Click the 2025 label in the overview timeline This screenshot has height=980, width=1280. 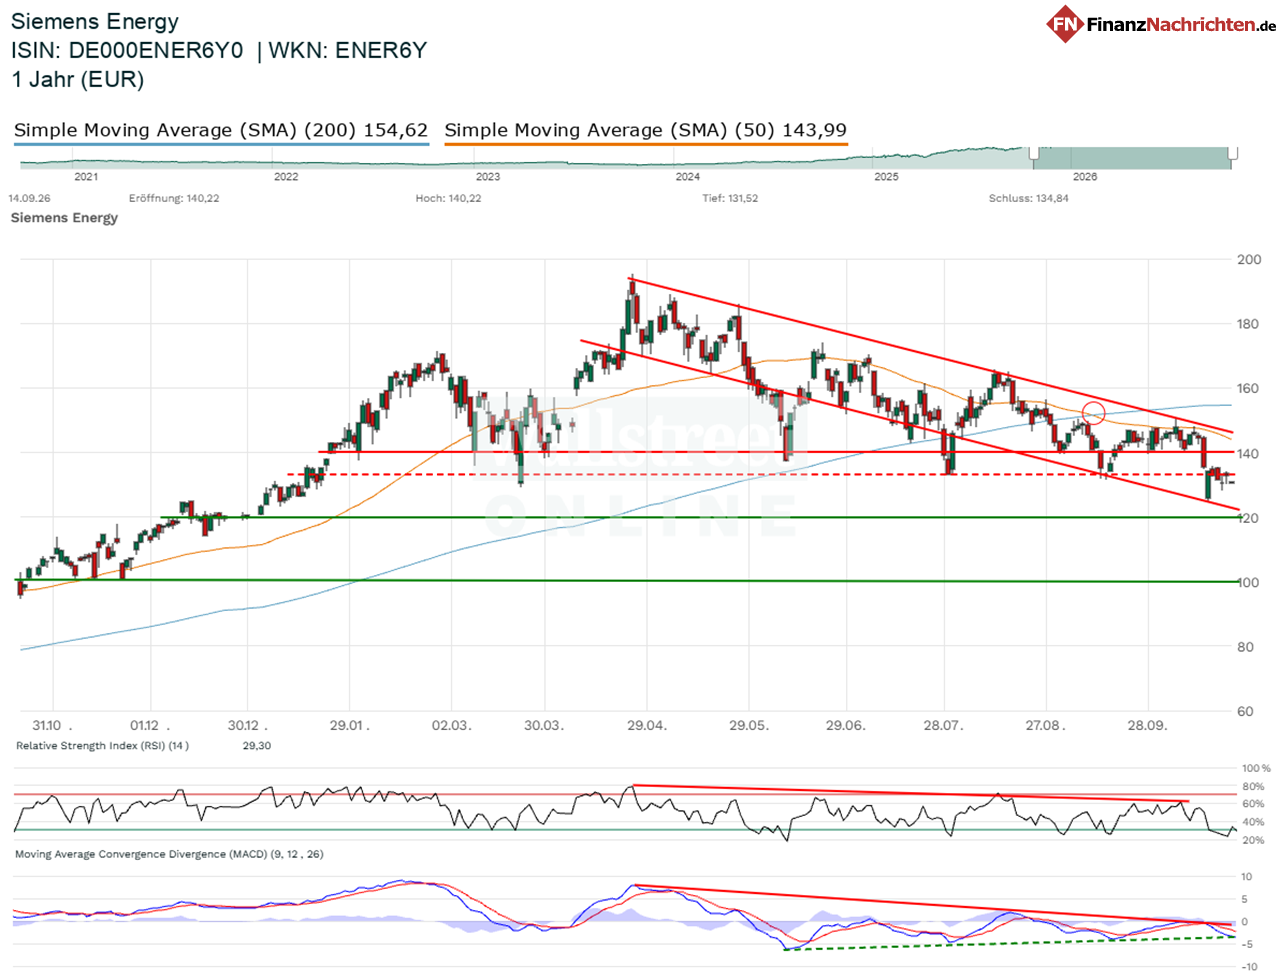(x=886, y=177)
